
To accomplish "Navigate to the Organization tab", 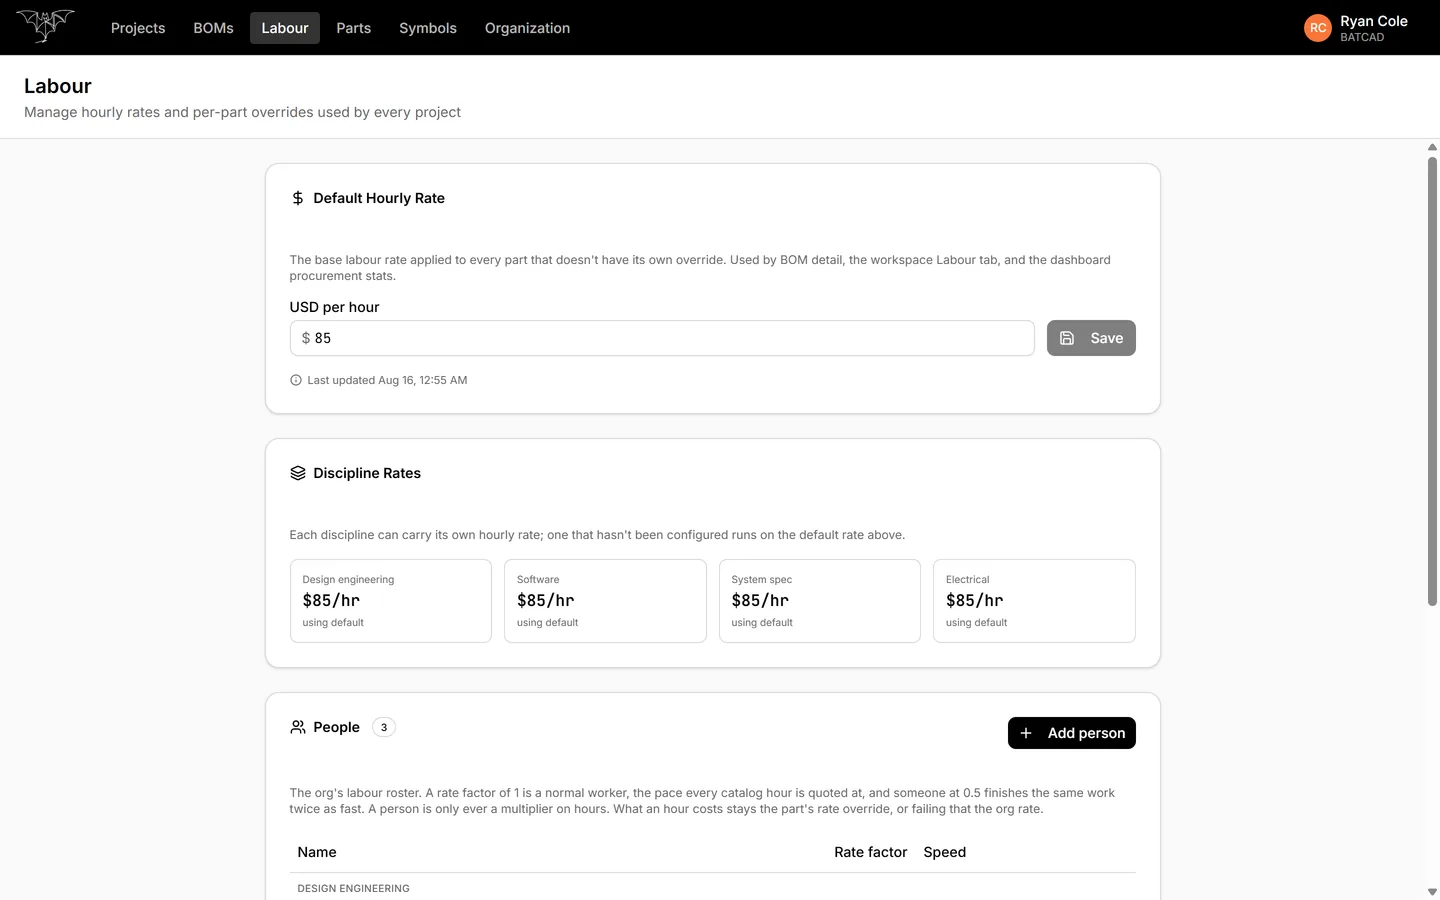I will tap(527, 28).
